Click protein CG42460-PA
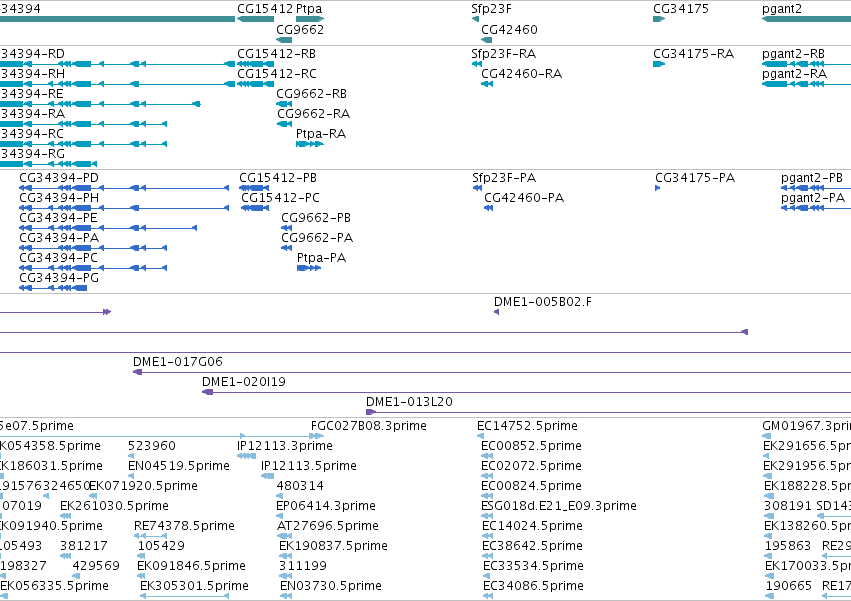Screen dimensions: 851x601 (x=524, y=198)
